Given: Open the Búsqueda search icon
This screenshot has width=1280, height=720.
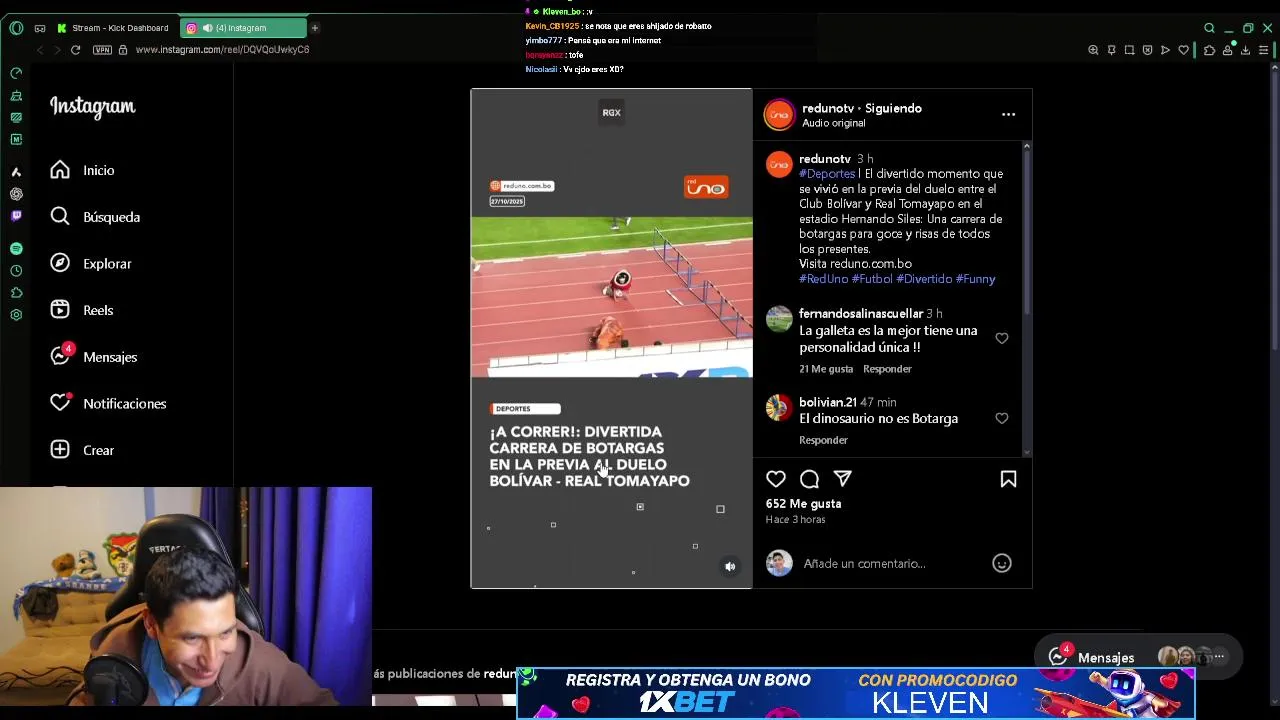Looking at the screenshot, I should click(x=60, y=217).
